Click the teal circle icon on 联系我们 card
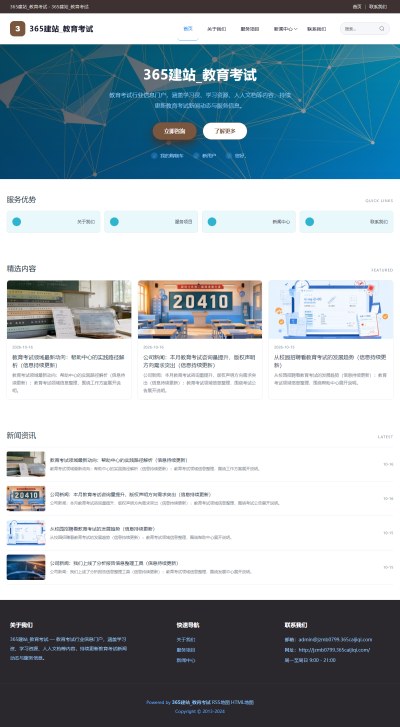This screenshot has height=727, width=400. click(310, 222)
